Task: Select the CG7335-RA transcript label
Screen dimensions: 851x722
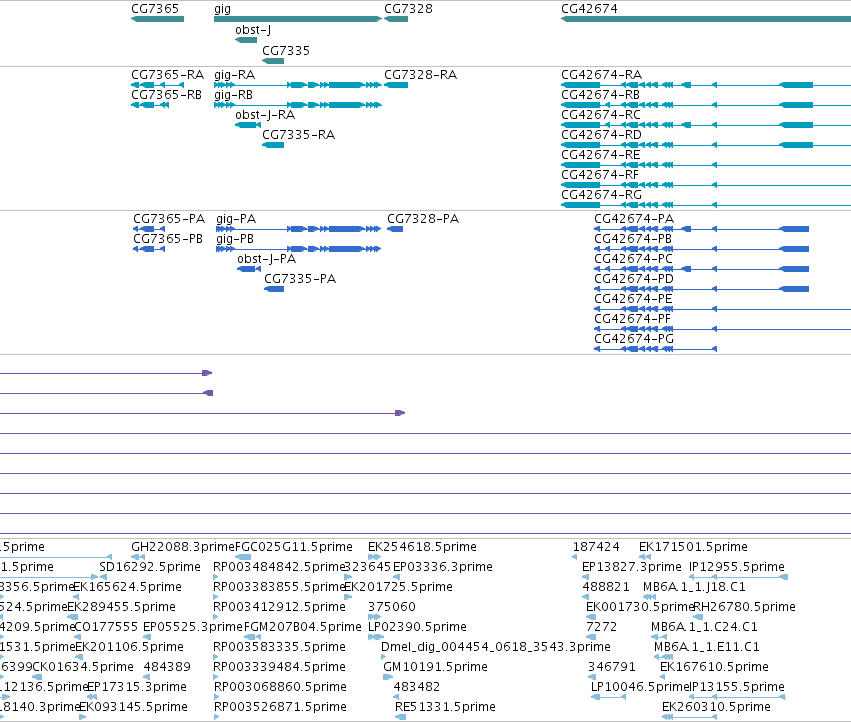Action: tap(298, 135)
